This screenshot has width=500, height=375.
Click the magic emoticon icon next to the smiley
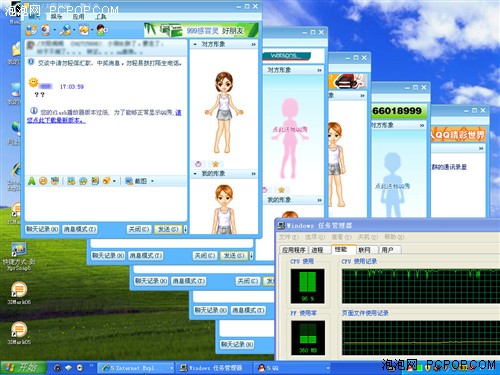55,181
